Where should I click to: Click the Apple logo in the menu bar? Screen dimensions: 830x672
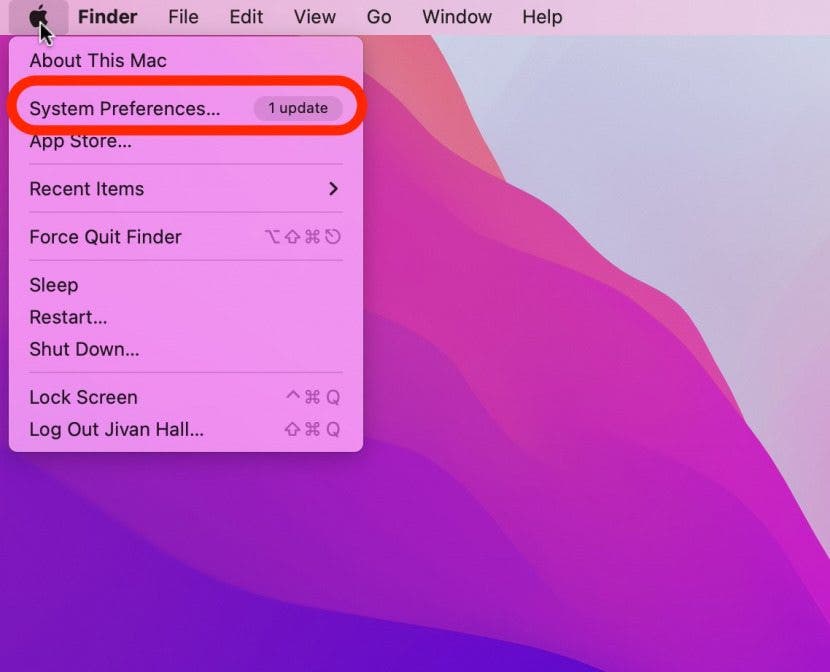[x=38, y=17]
